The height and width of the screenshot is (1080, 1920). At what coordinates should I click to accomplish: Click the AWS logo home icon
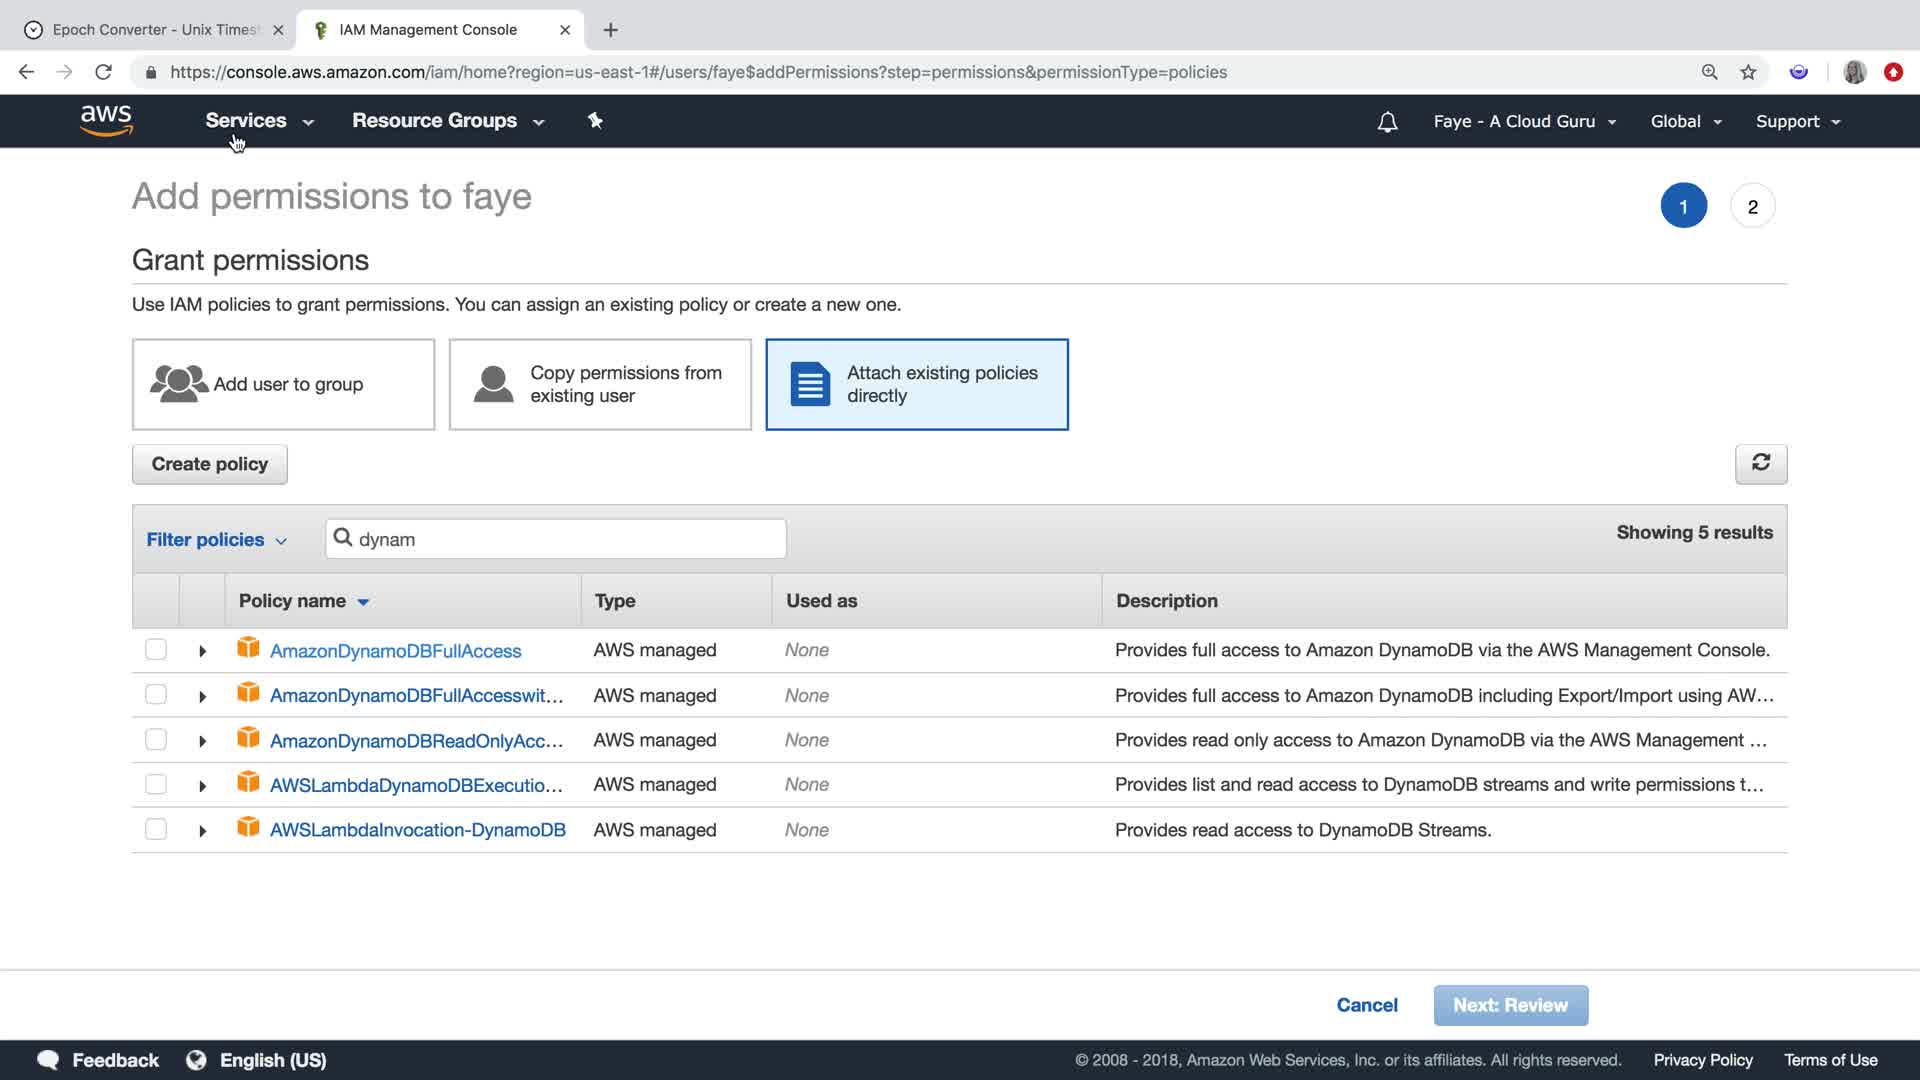click(x=106, y=120)
